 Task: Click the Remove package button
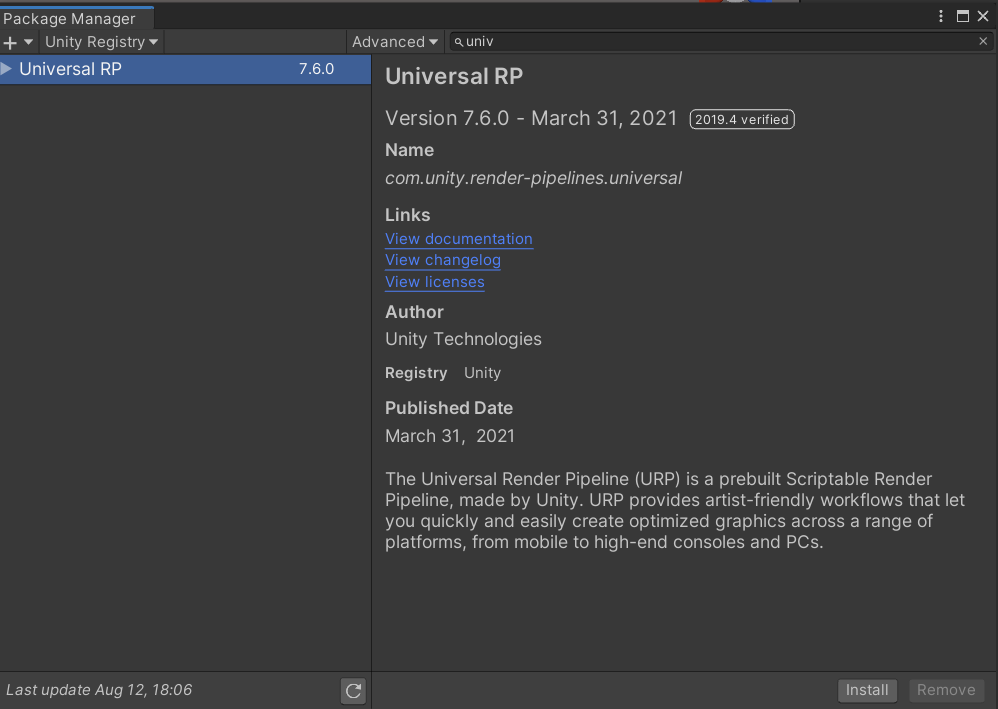(945, 690)
